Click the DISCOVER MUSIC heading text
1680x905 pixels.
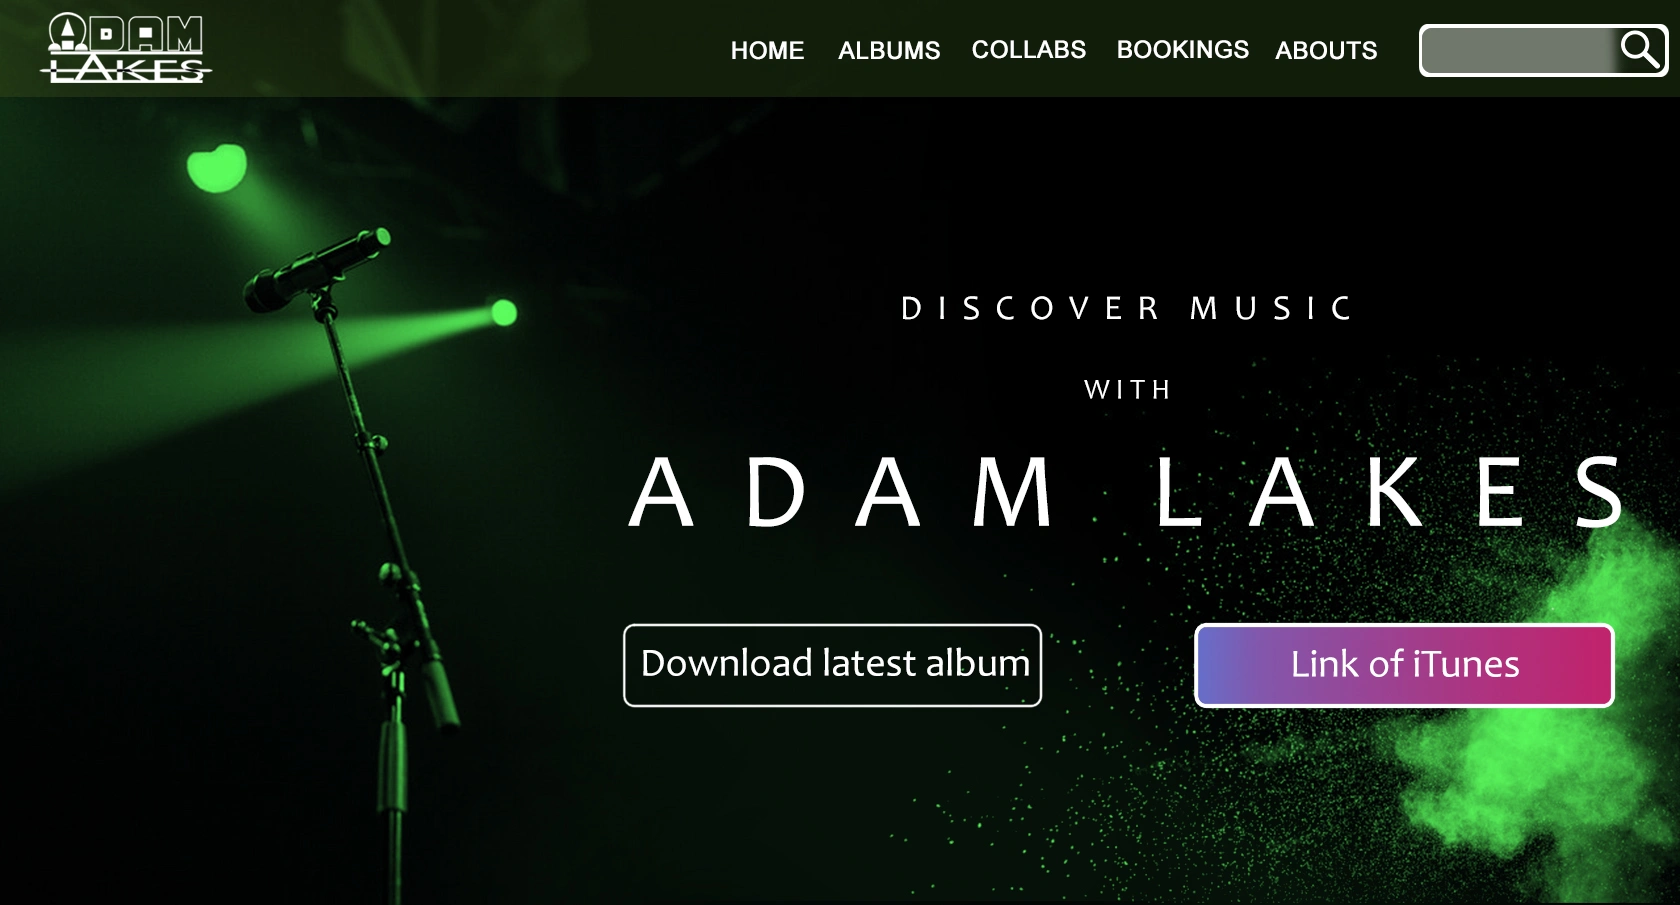coord(1127,308)
